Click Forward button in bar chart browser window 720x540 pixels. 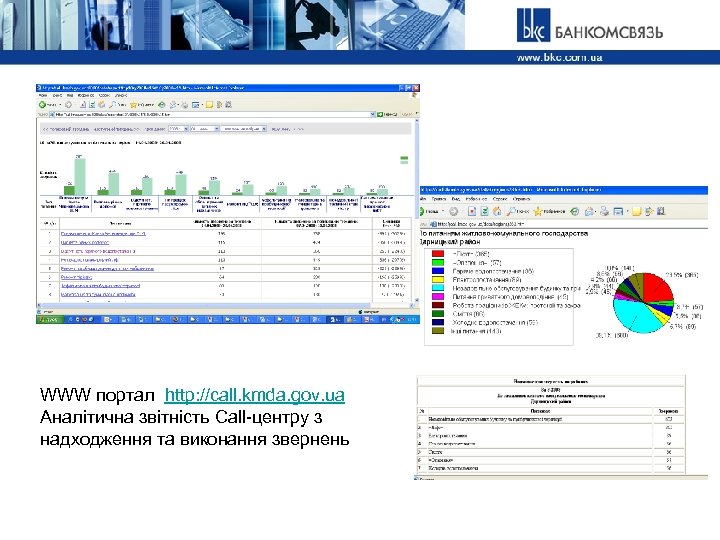(x=68, y=105)
